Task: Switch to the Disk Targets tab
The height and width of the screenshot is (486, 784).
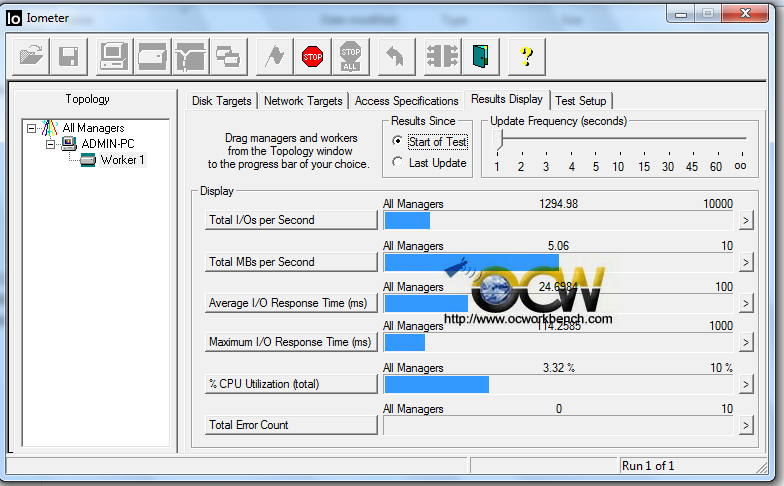Action: [x=222, y=101]
